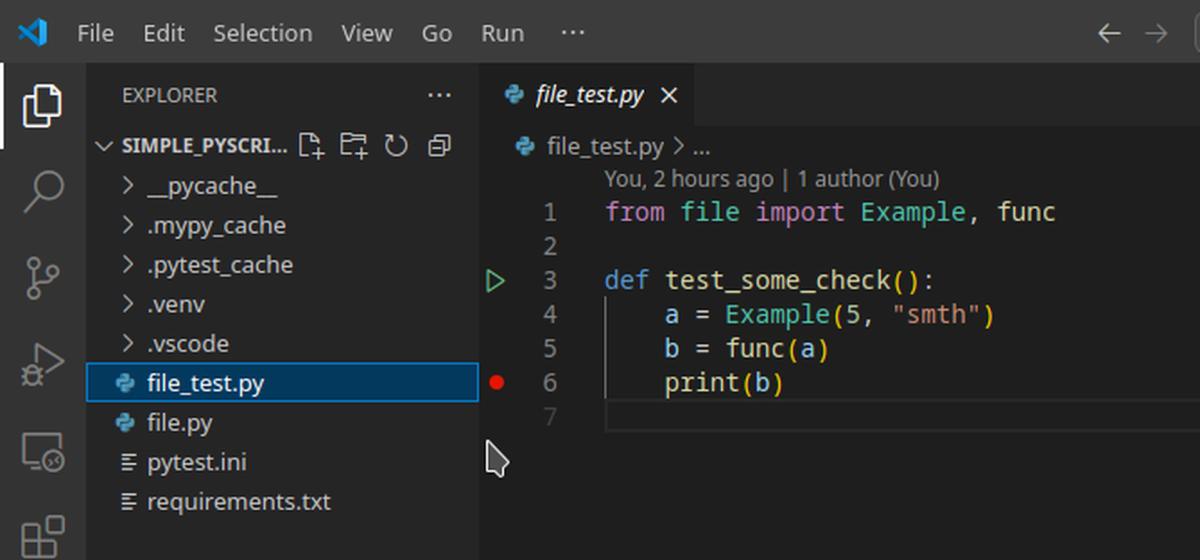
Task: Open the View menu
Action: [x=366, y=33]
